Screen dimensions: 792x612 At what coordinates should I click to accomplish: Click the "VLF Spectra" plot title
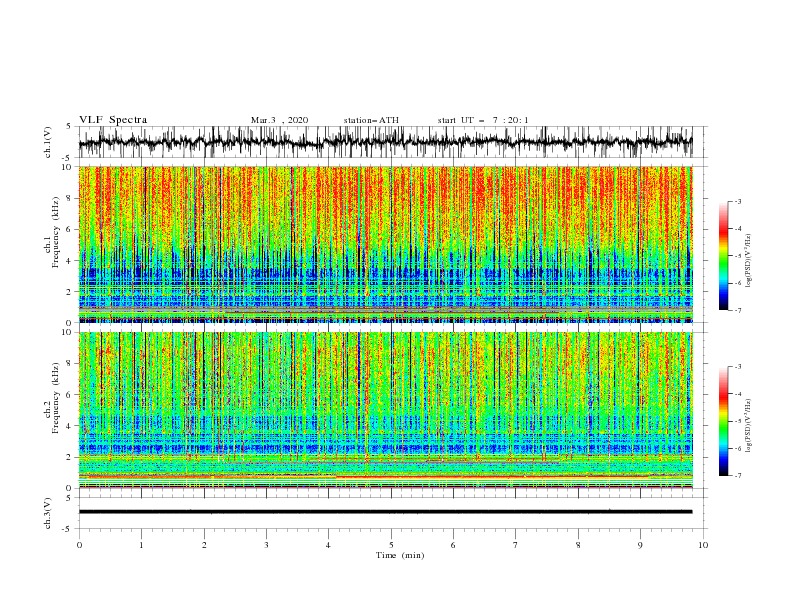[113, 120]
